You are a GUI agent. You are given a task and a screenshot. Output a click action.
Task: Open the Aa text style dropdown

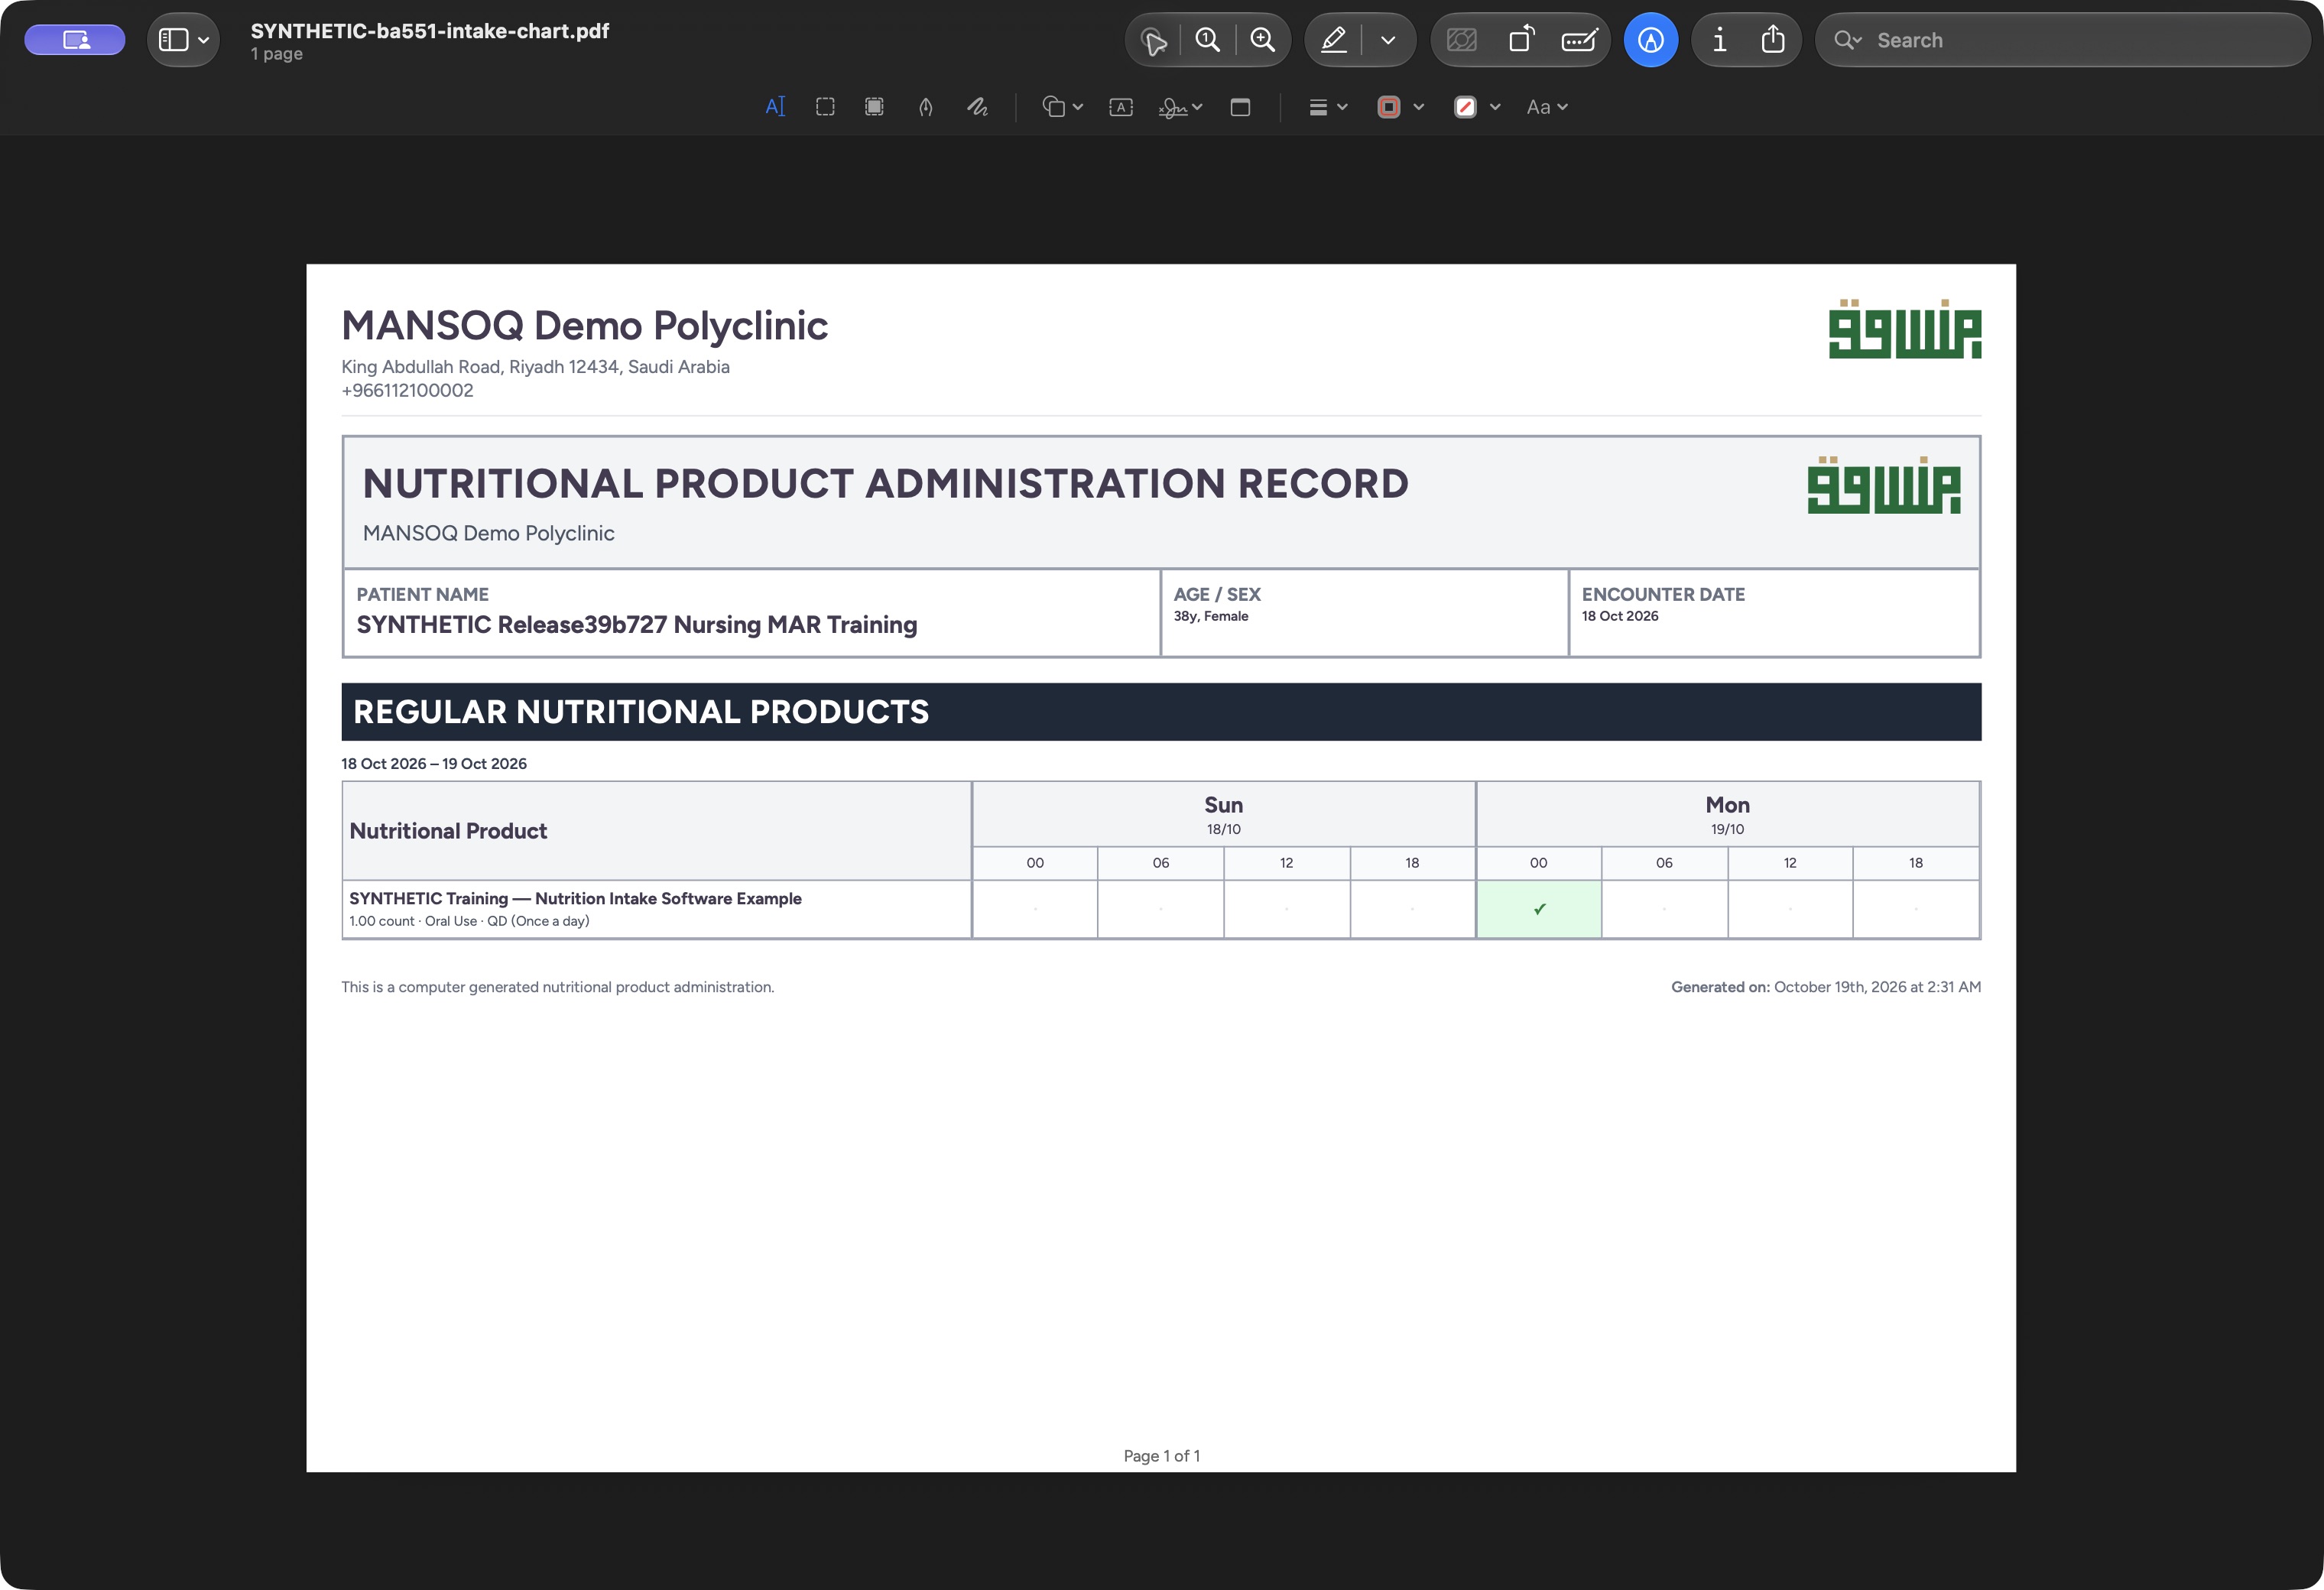click(x=1547, y=107)
